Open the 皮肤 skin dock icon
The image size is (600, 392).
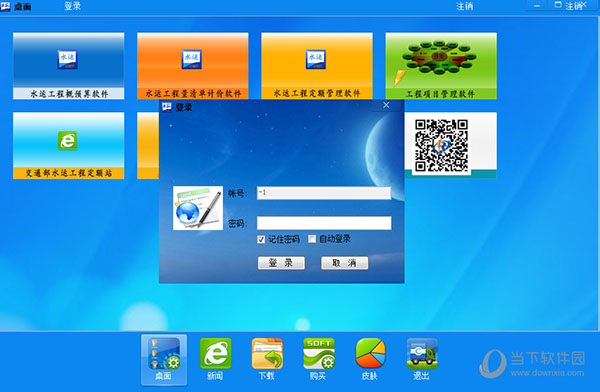[370, 359]
